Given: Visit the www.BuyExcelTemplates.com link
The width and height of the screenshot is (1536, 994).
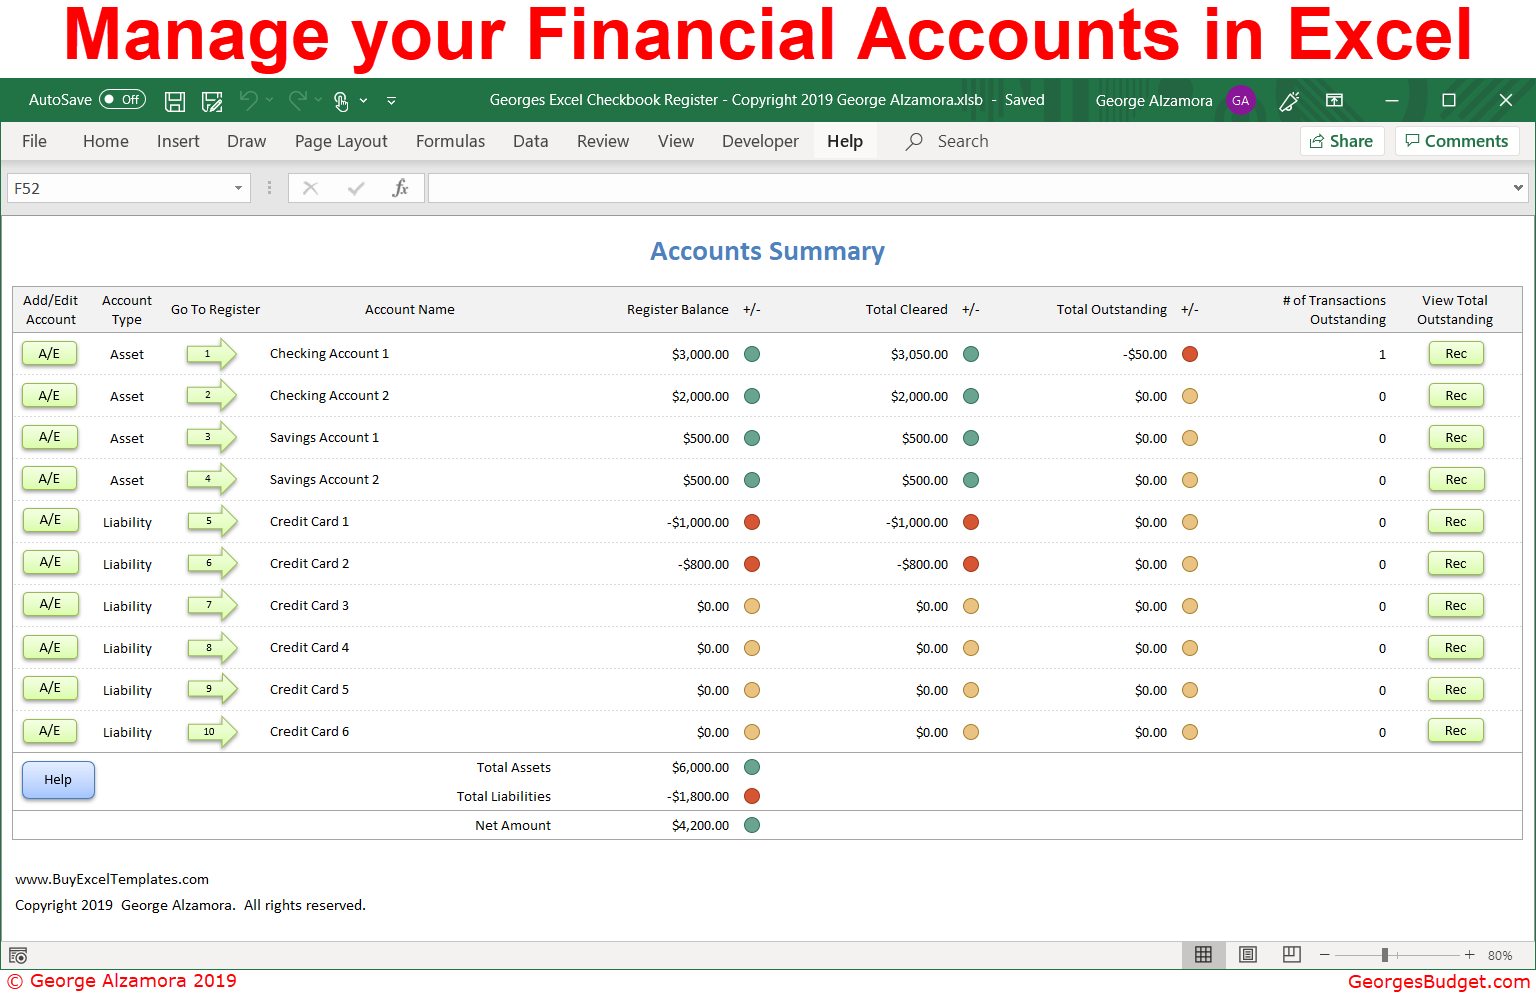Looking at the screenshot, I should click(111, 879).
